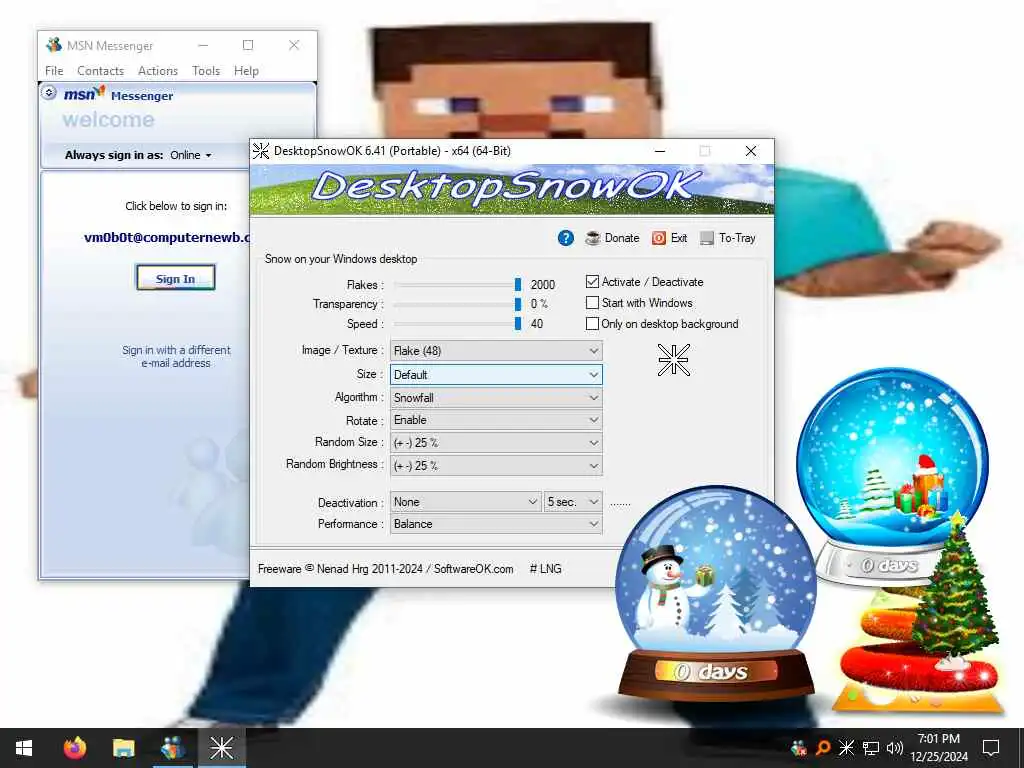Open the Deactivation dropdown showing None

coord(466,502)
